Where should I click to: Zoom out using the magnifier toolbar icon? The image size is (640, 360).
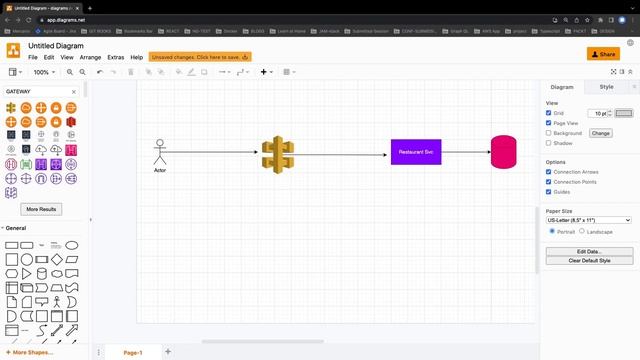click(82, 72)
